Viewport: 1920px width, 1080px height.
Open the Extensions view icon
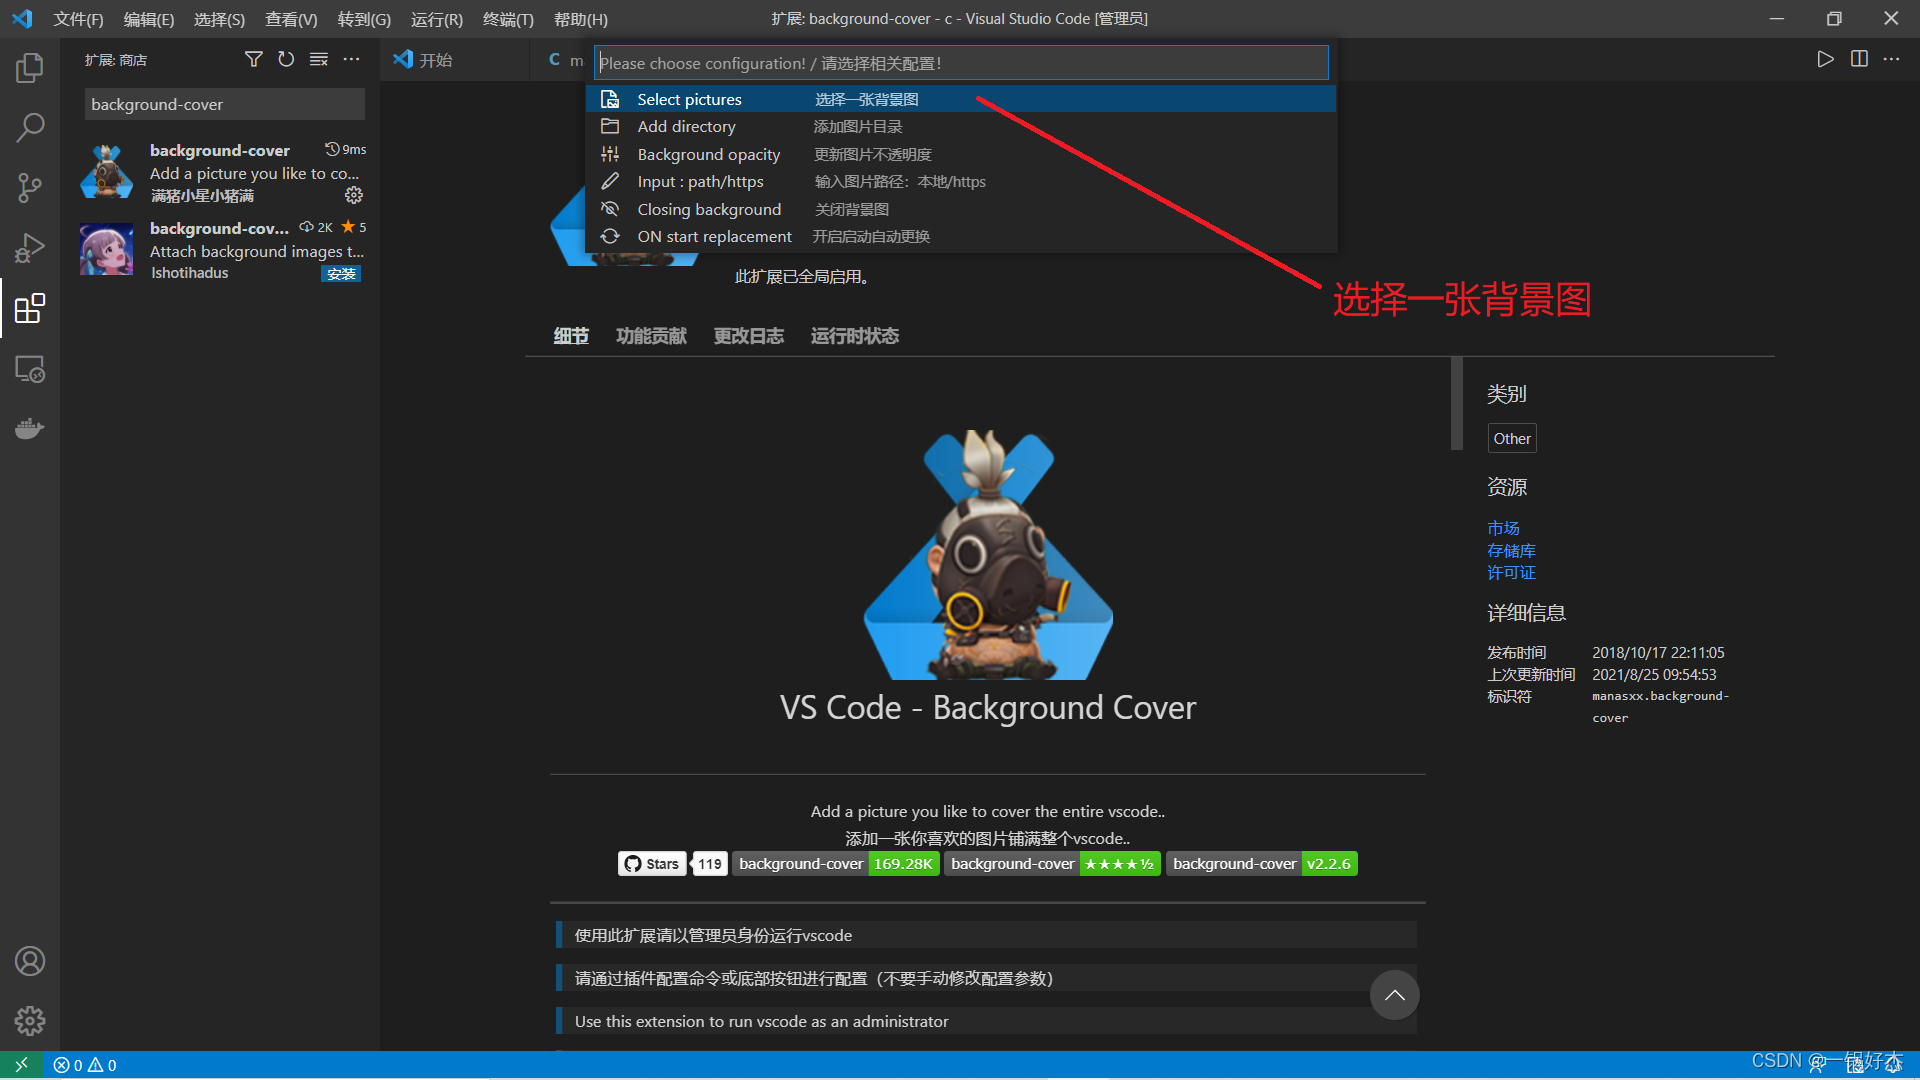30,308
